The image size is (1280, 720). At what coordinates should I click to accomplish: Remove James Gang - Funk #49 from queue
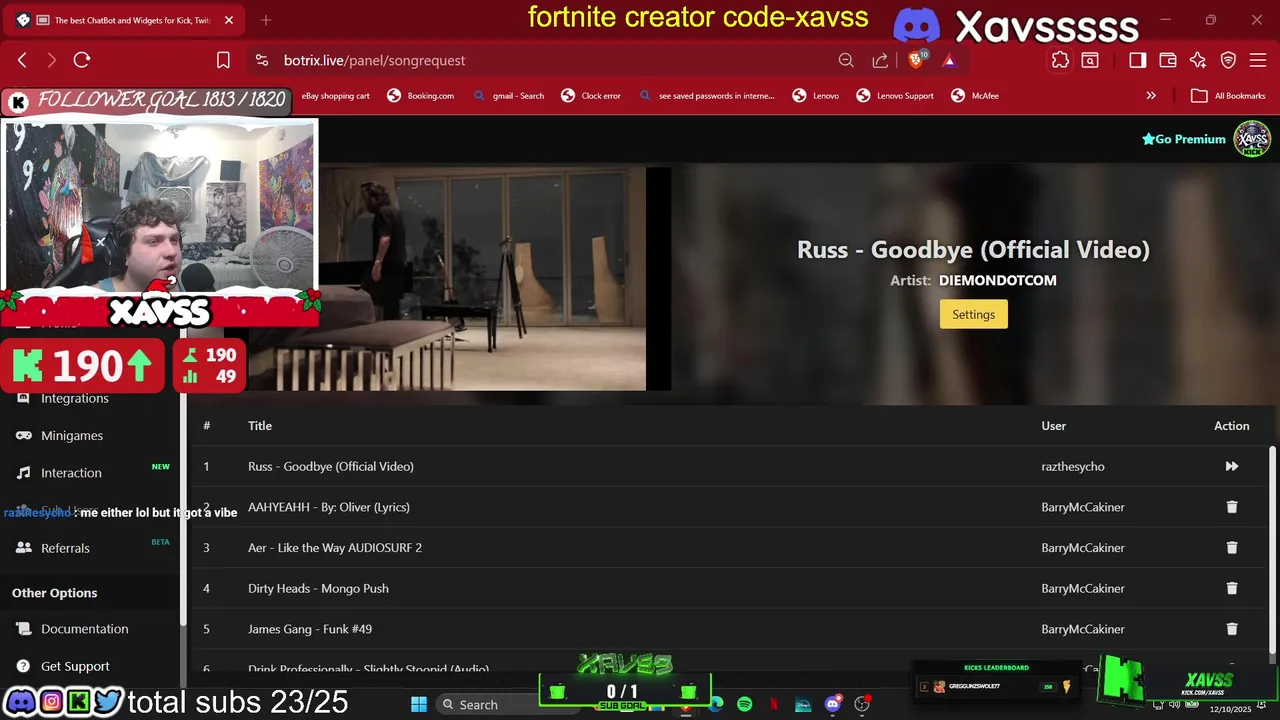pyautogui.click(x=1231, y=629)
